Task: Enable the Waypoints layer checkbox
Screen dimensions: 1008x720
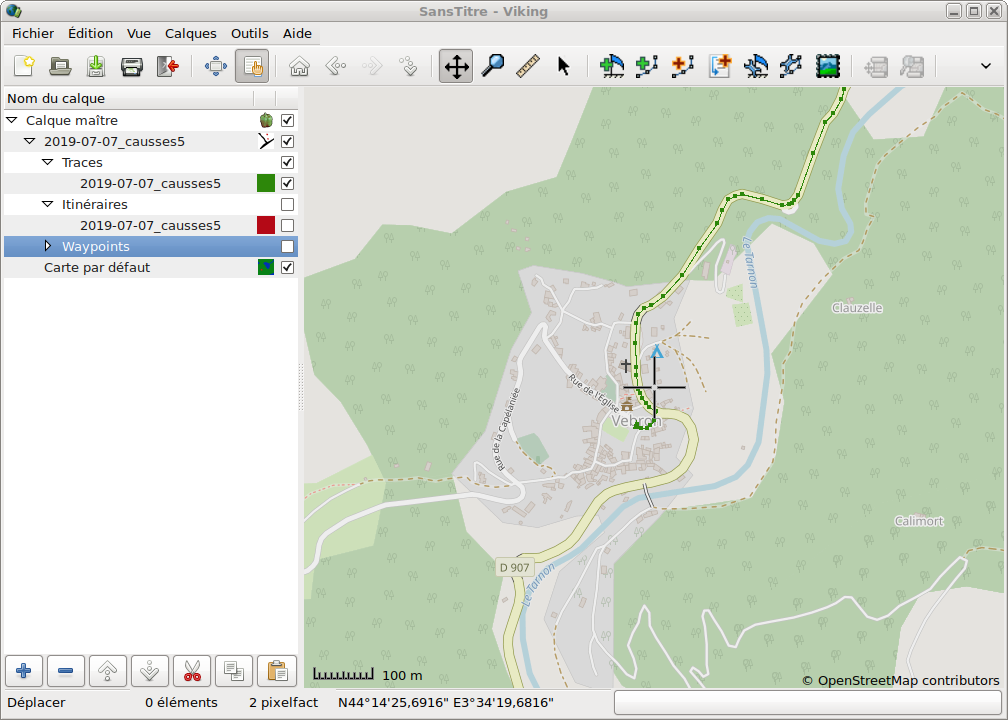Action: (x=288, y=246)
